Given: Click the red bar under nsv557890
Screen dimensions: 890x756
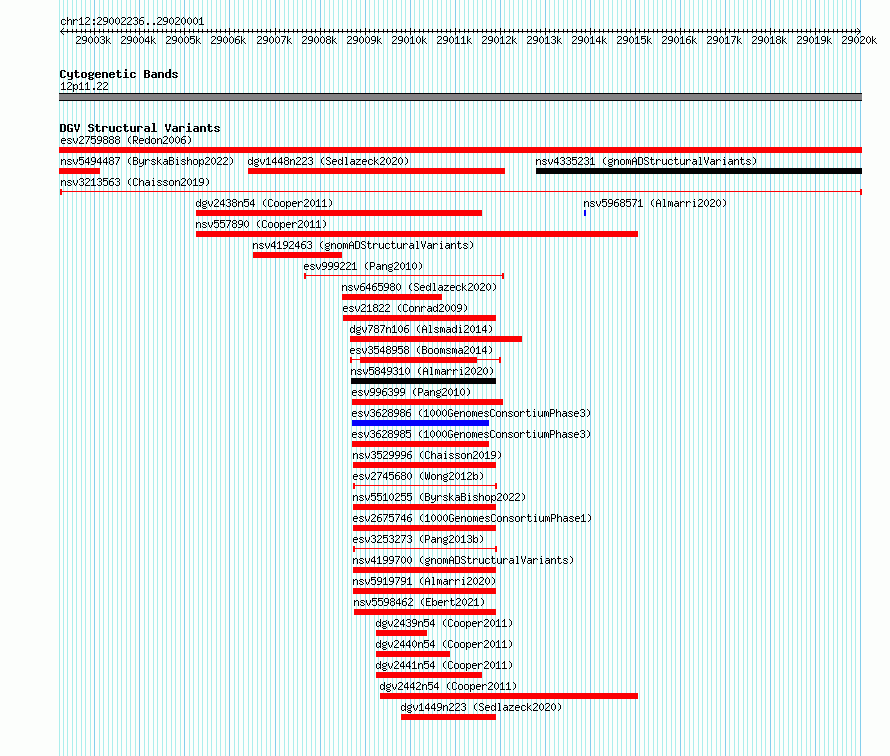Looking at the screenshot, I should click(x=417, y=234).
